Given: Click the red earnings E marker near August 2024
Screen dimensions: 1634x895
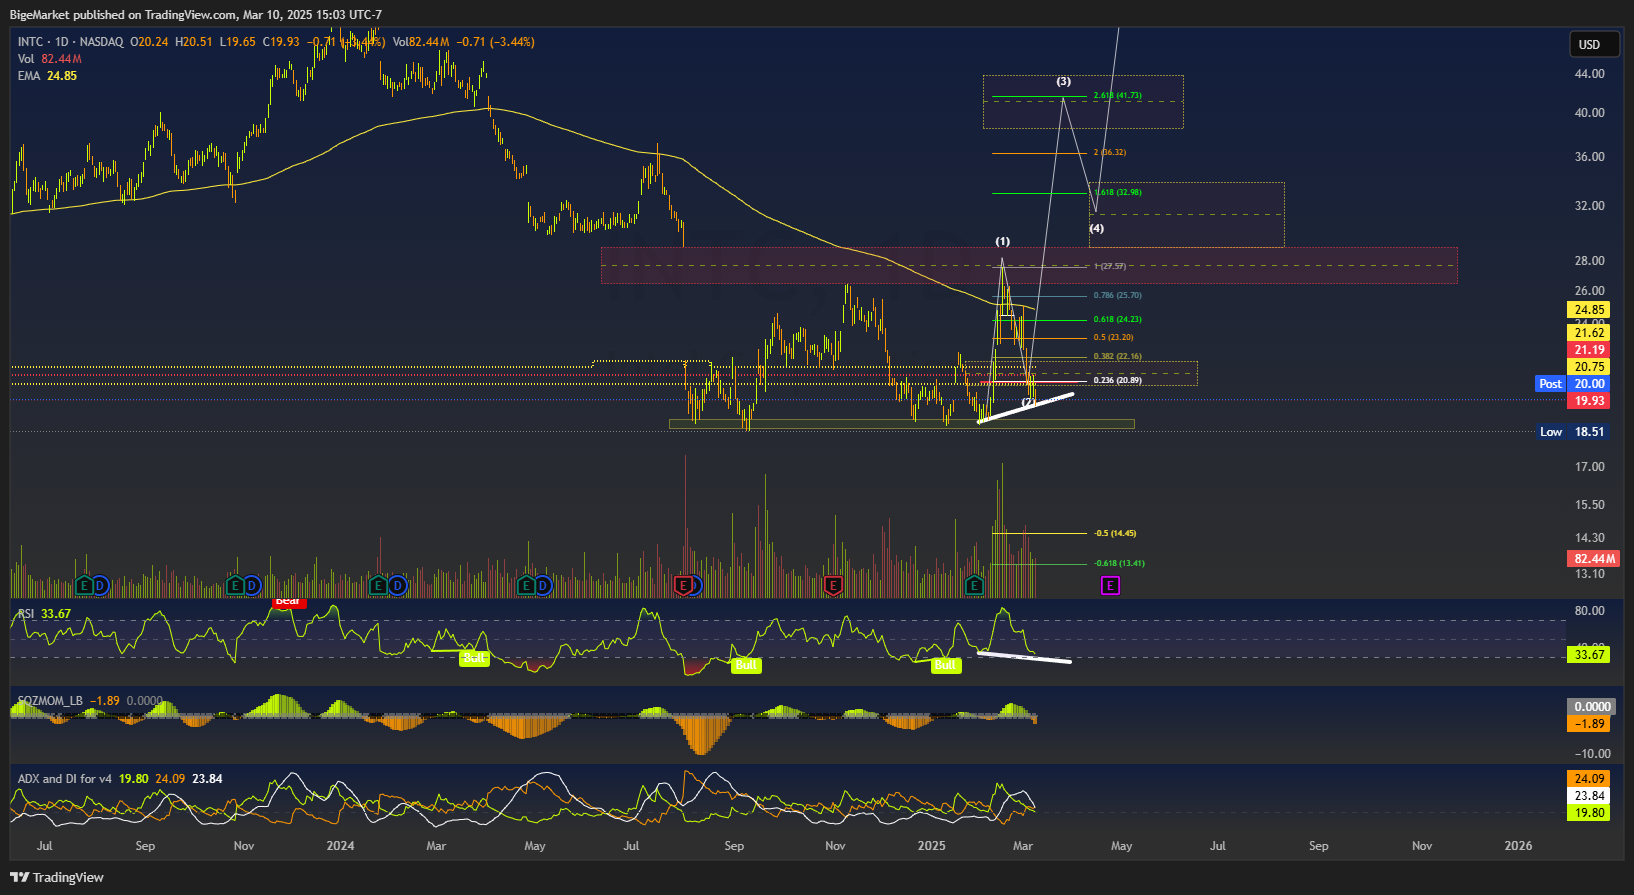Looking at the screenshot, I should [x=684, y=585].
